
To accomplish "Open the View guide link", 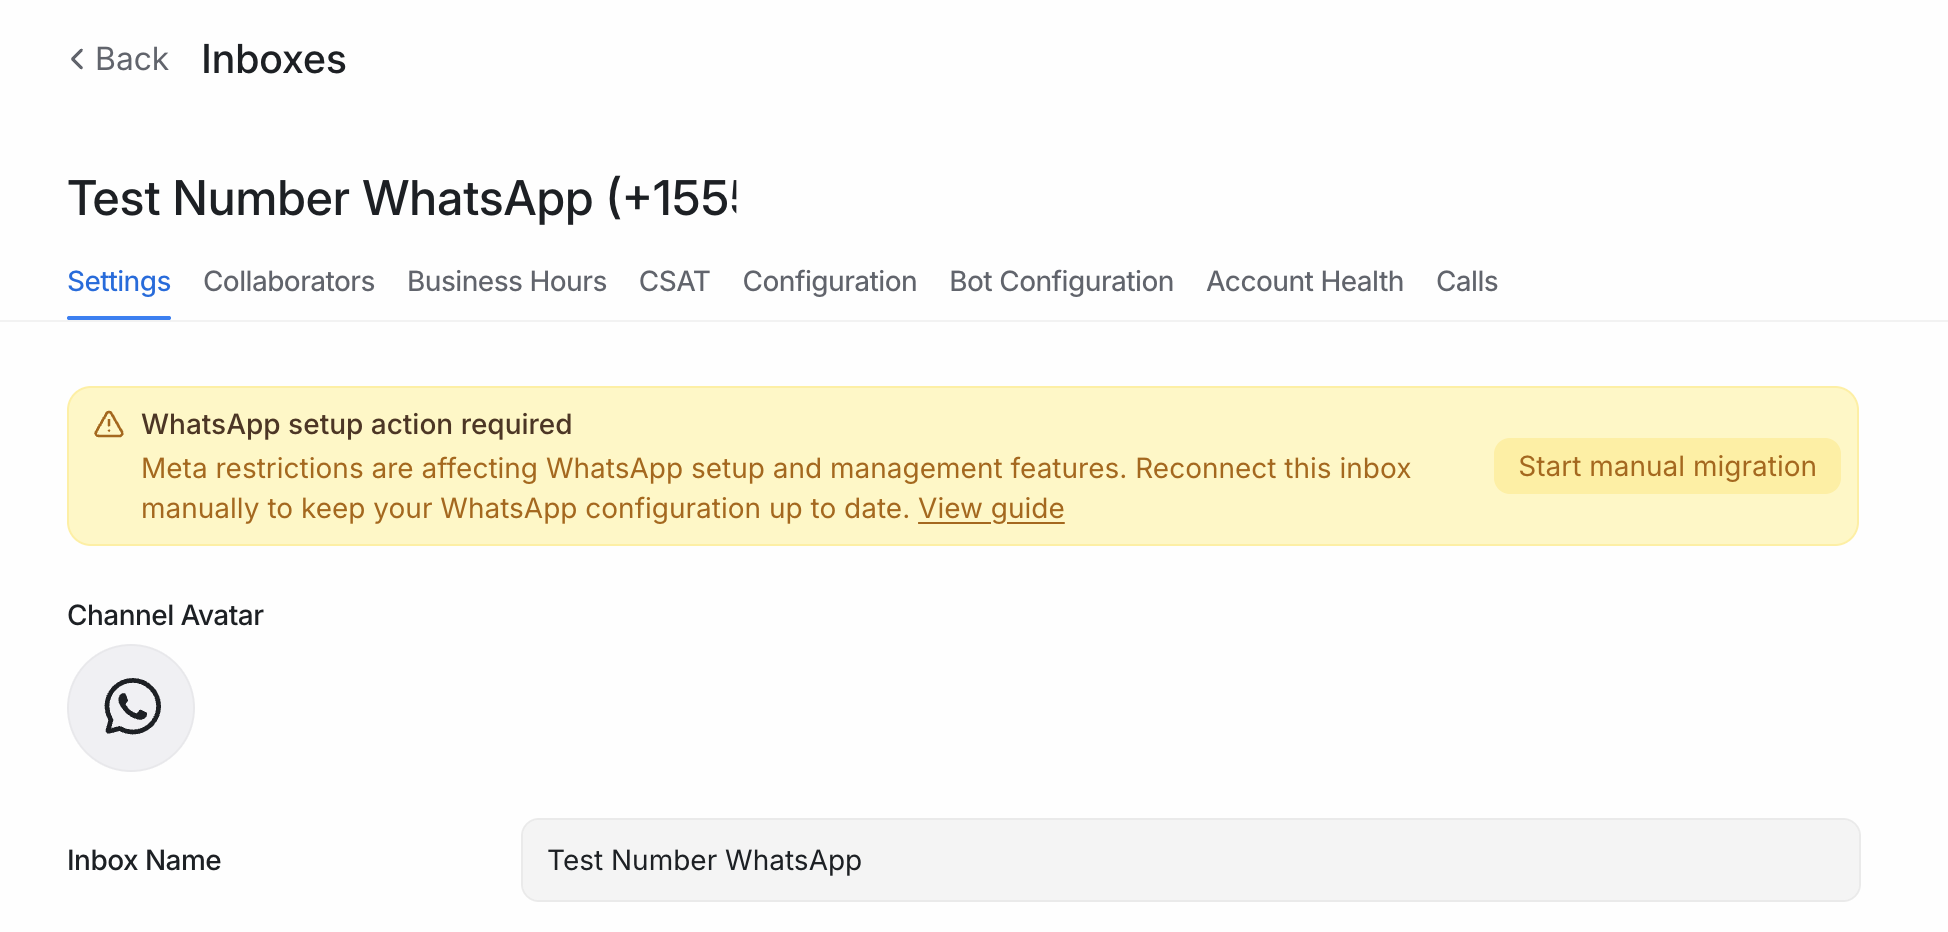I will [991, 508].
